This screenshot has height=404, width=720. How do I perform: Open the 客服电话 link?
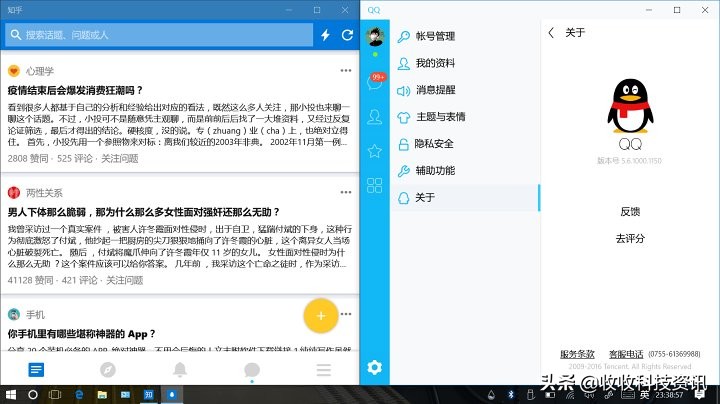[626, 354]
